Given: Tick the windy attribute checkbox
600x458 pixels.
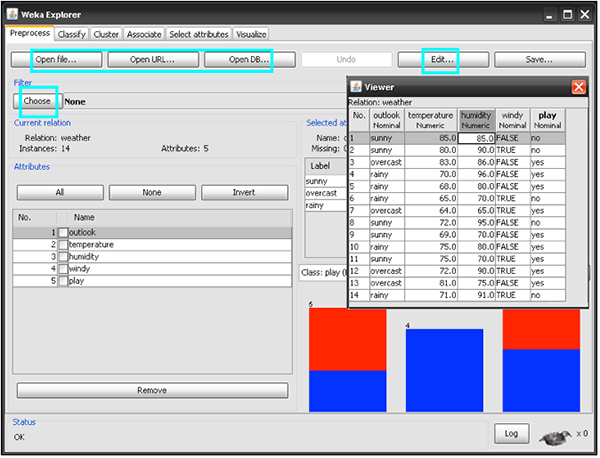Looking at the screenshot, I should point(63,269).
